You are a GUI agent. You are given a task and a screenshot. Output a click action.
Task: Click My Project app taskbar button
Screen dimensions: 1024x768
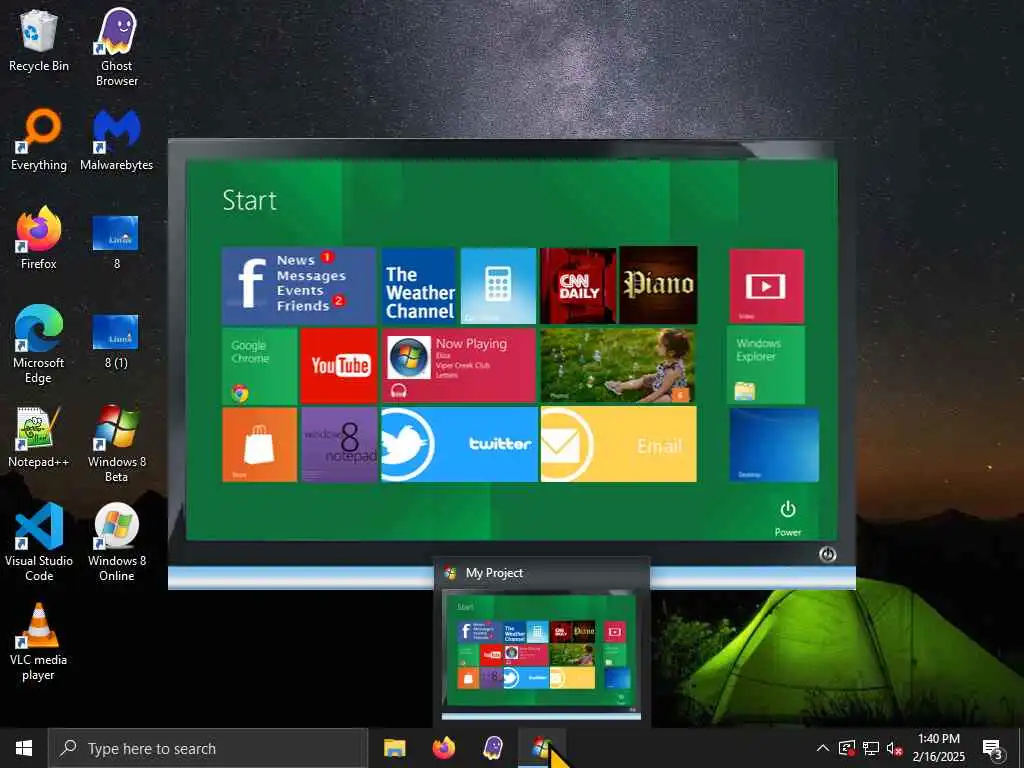[x=542, y=748]
